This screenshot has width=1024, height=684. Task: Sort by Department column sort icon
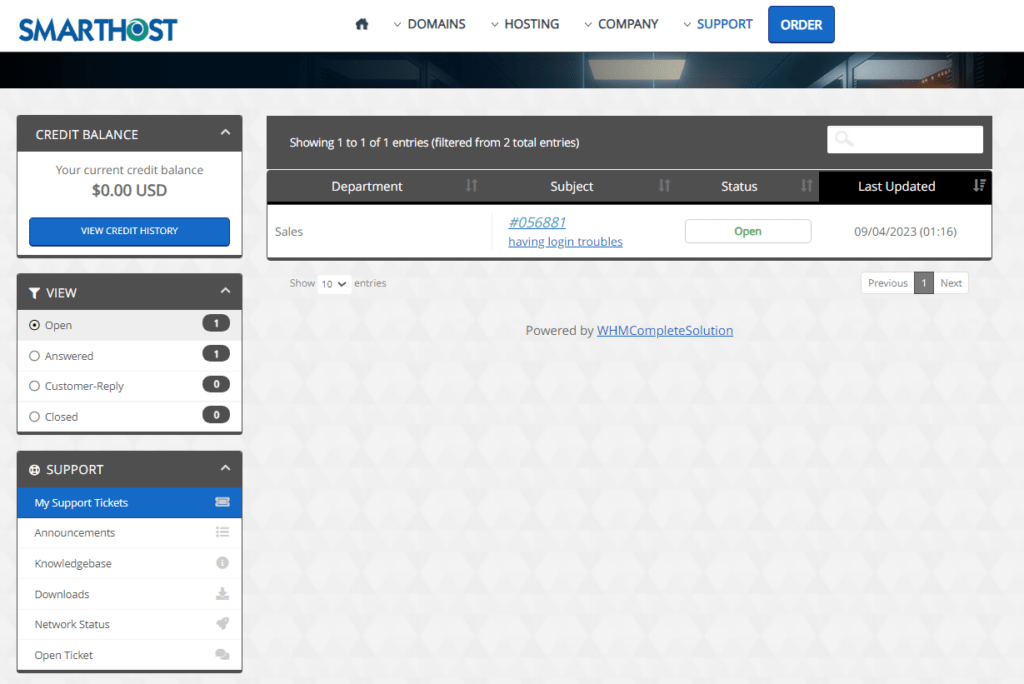[x=472, y=186]
